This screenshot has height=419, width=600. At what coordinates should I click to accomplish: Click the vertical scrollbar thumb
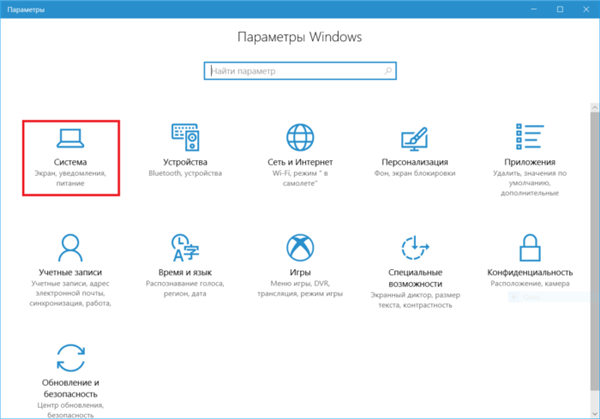(x=594, y=251)
